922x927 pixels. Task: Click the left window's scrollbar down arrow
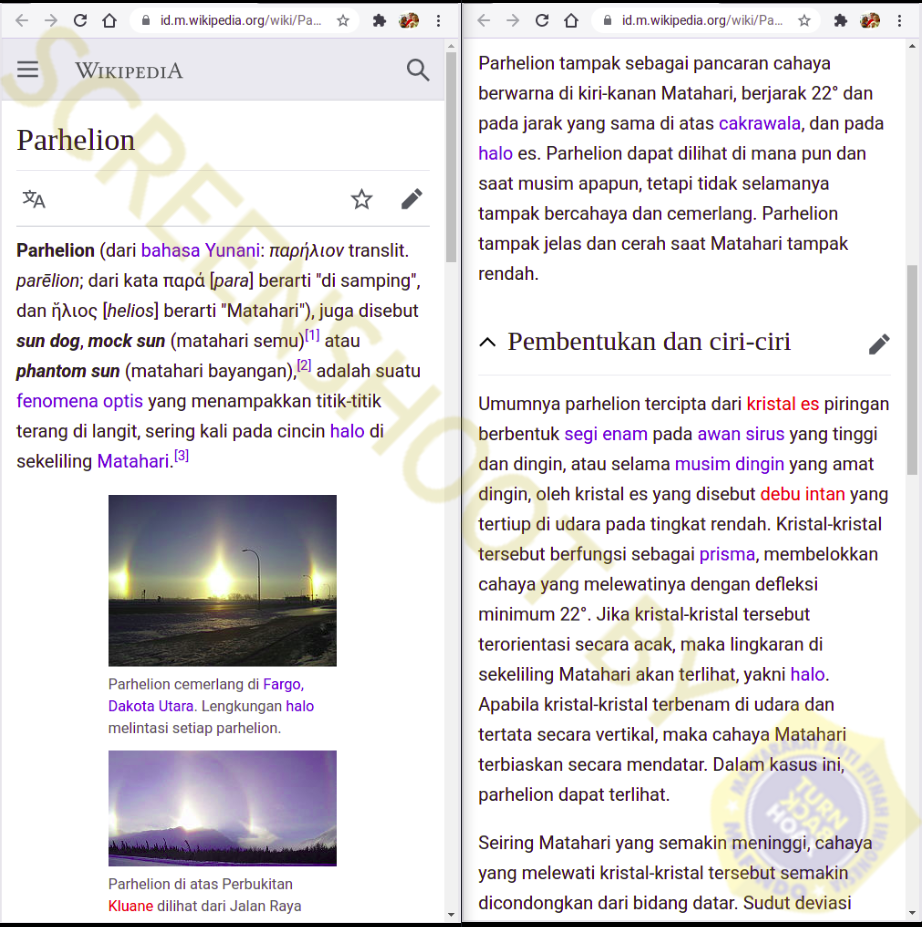tap(451, 915)
